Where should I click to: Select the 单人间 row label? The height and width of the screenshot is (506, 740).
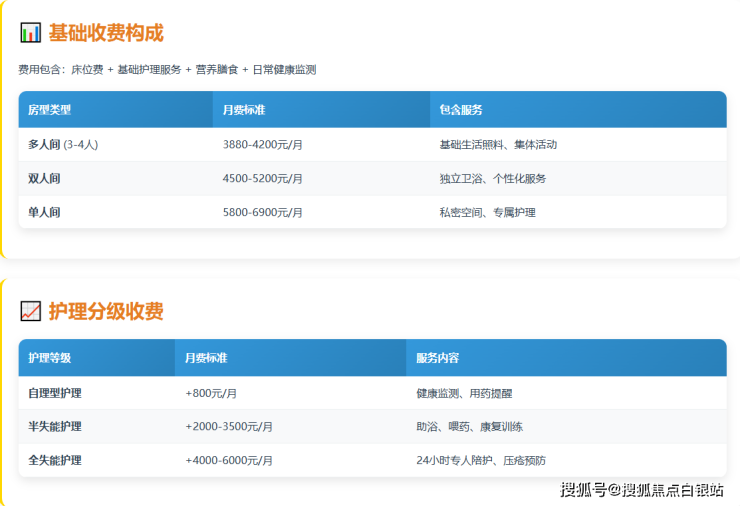pos(45,212)
